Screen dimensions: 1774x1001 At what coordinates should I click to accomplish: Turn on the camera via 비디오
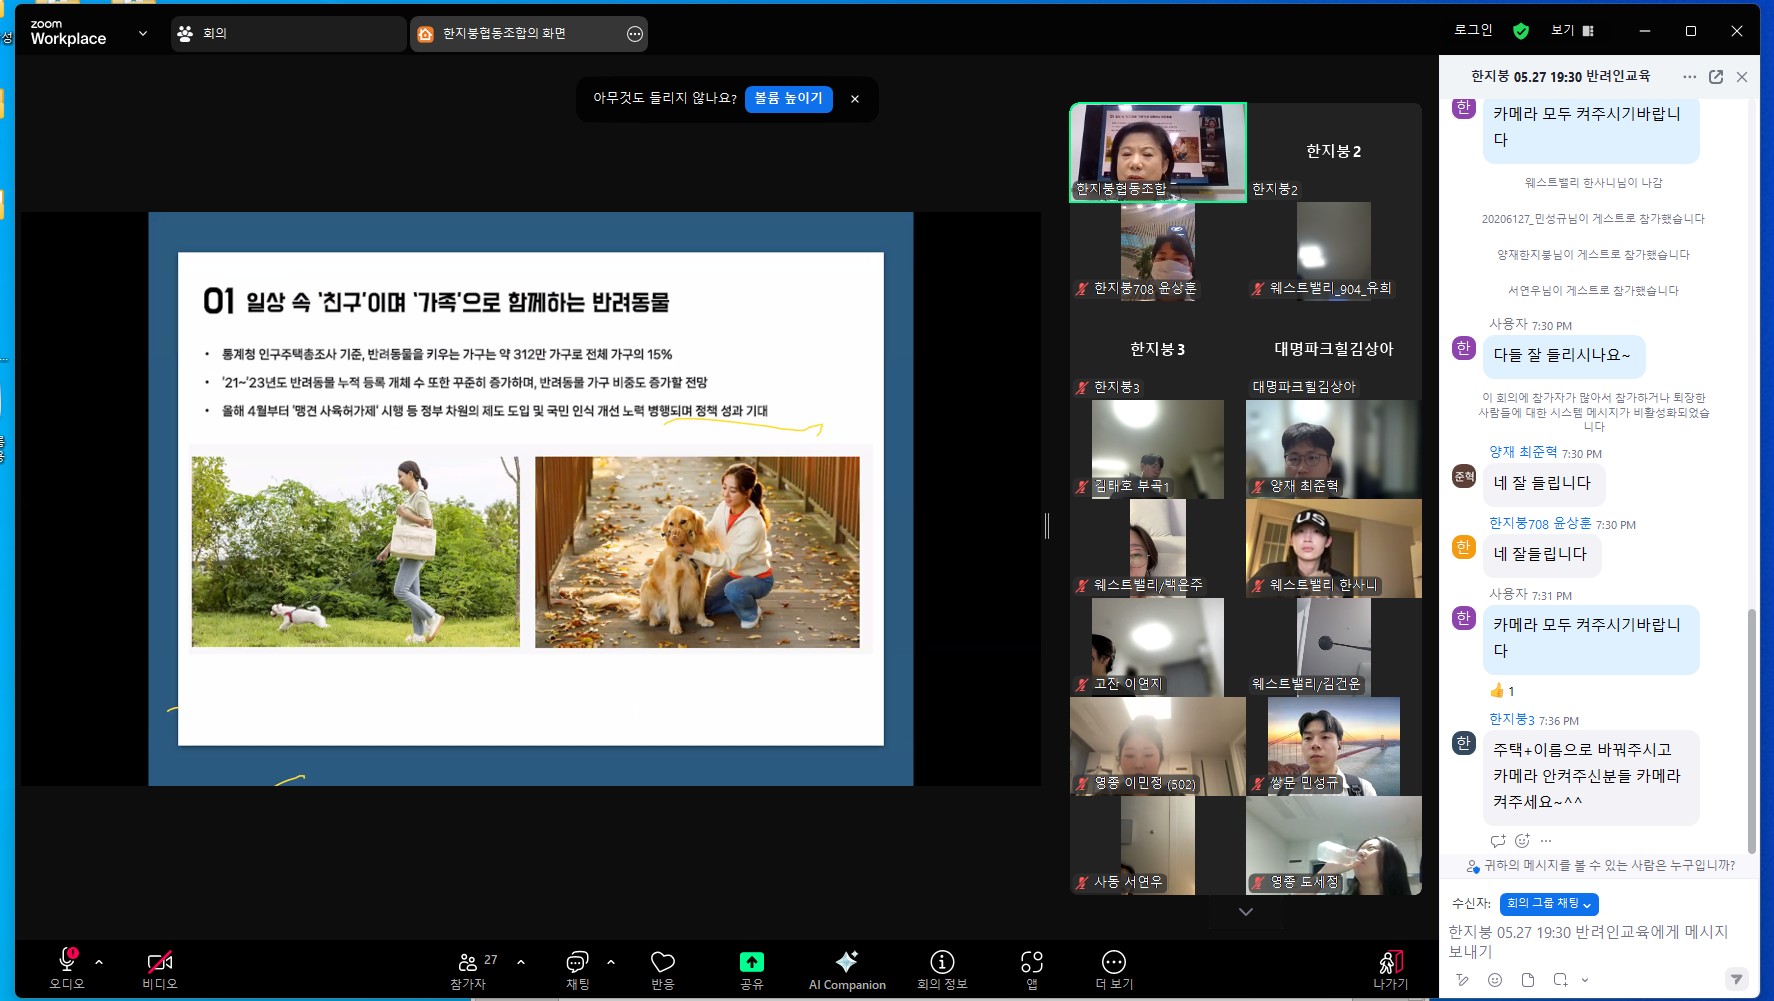(159, 962)
